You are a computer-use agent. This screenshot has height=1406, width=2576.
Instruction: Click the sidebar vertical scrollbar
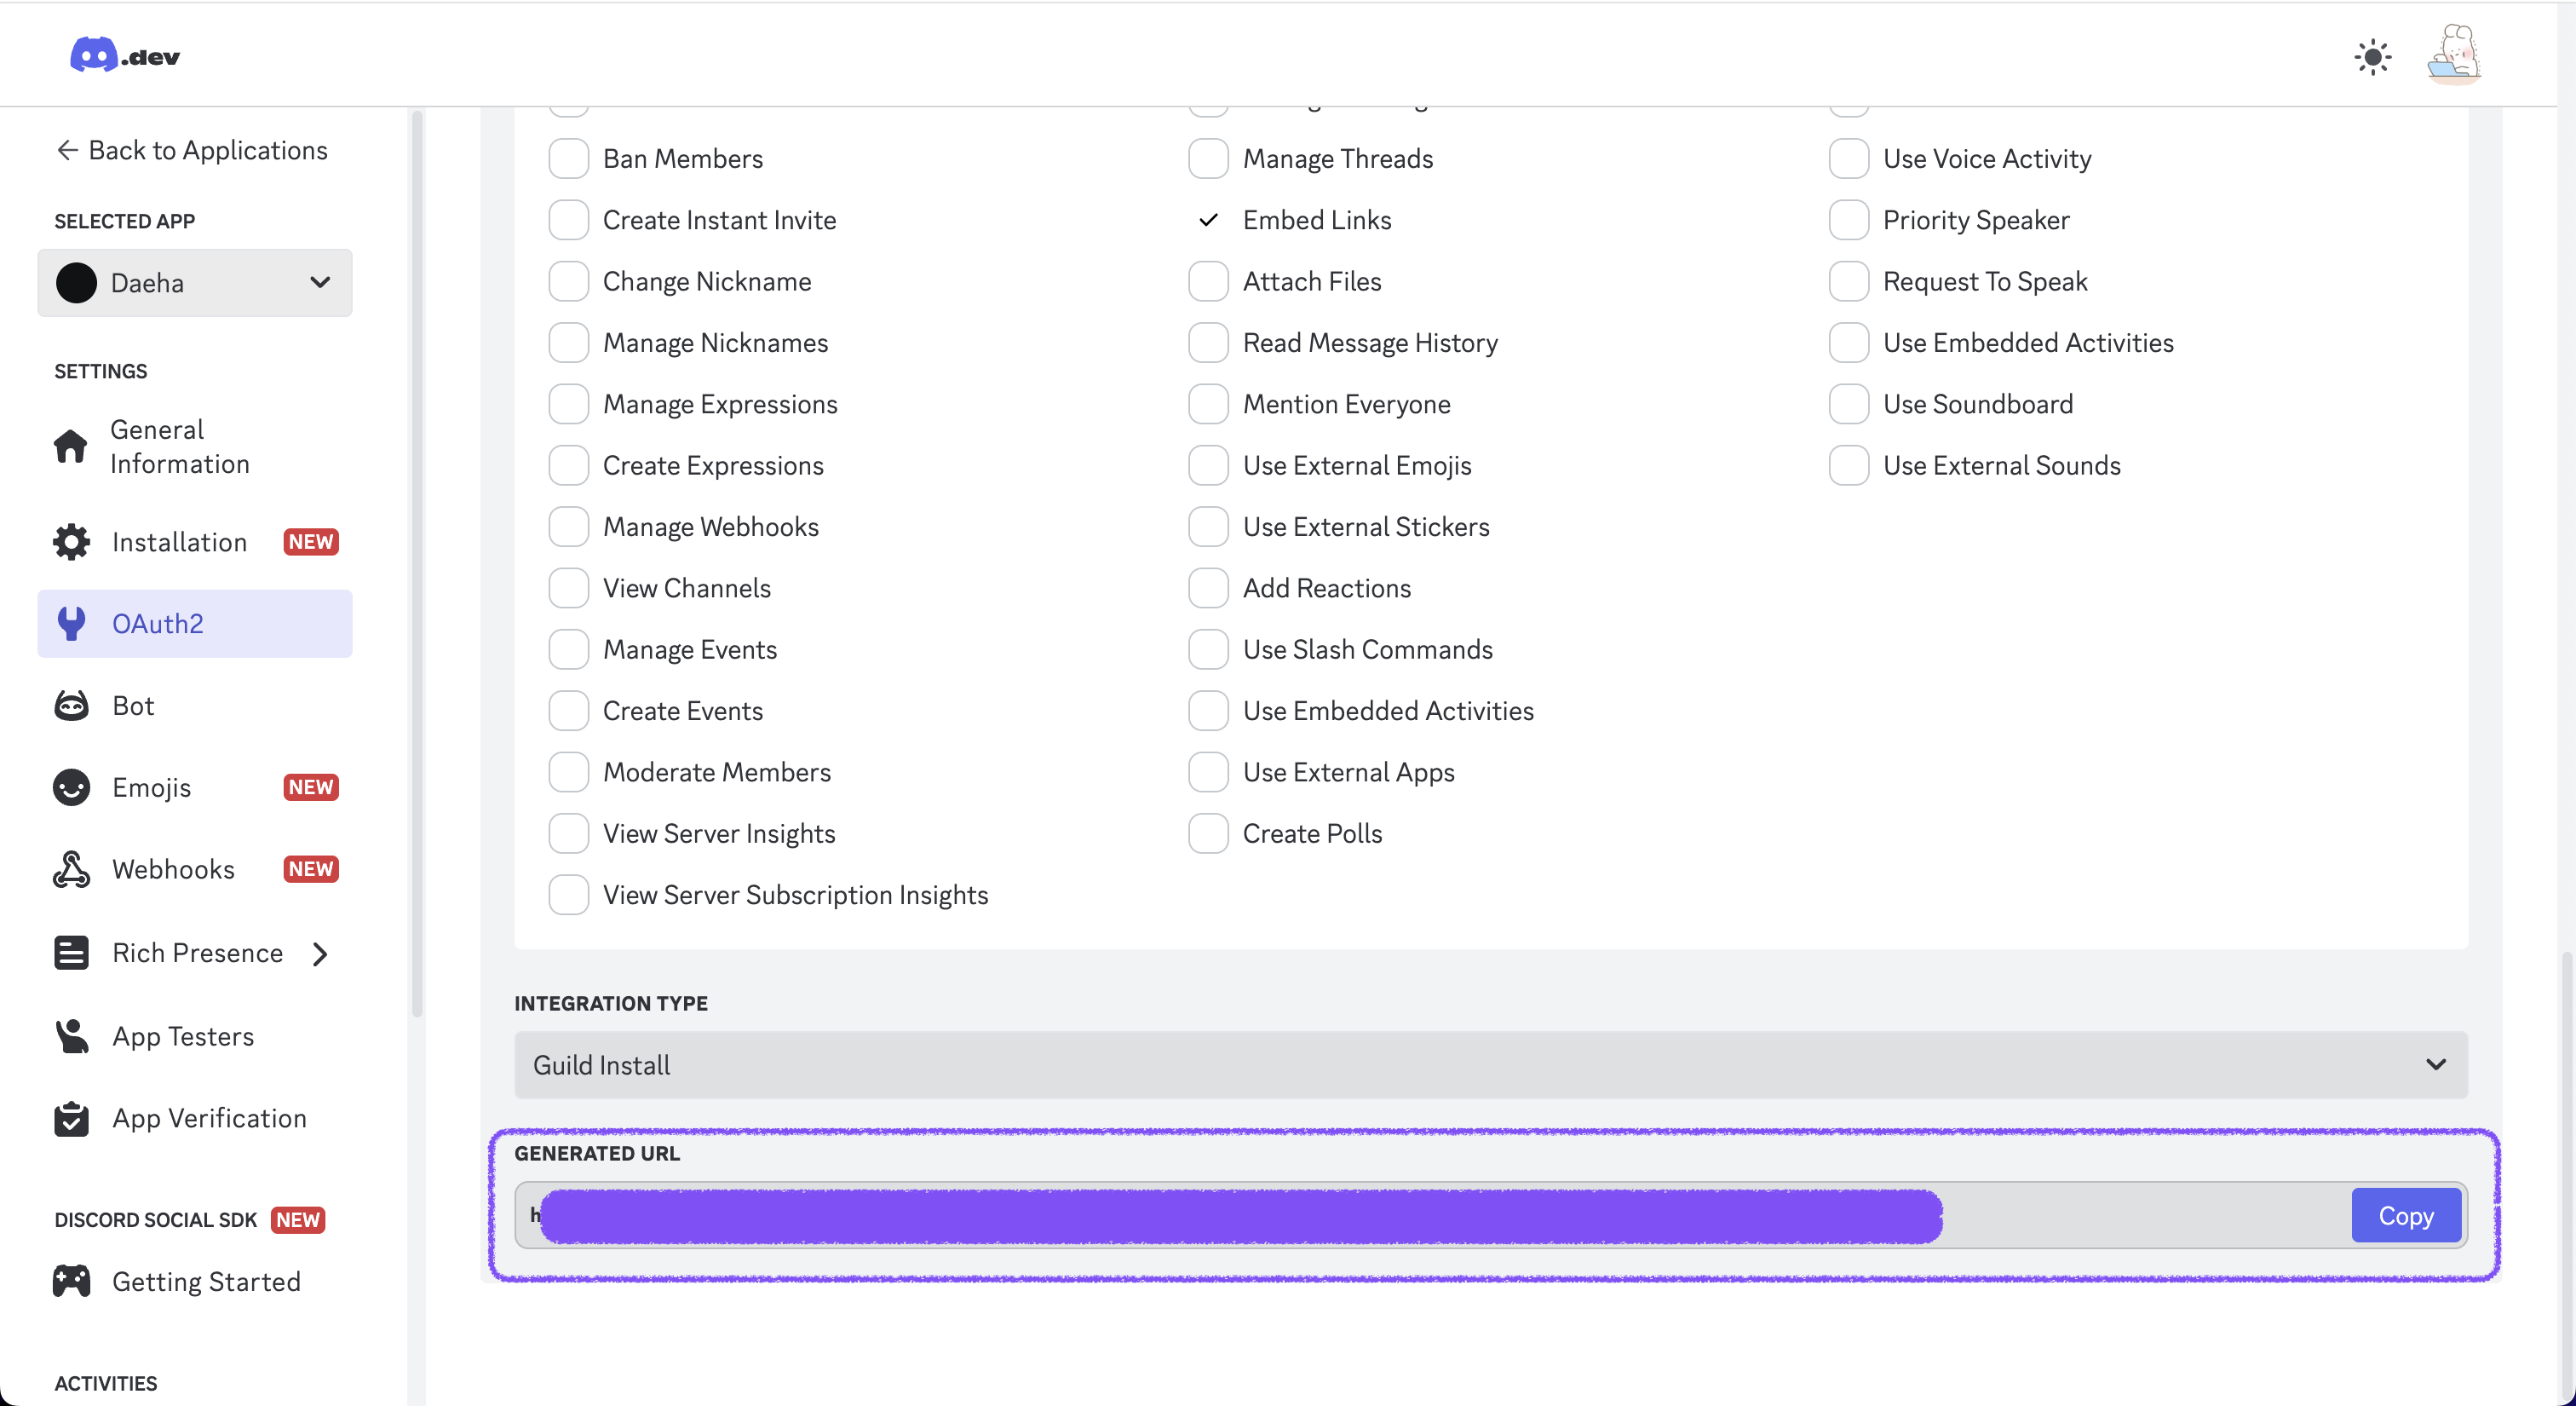click(417, 563)
